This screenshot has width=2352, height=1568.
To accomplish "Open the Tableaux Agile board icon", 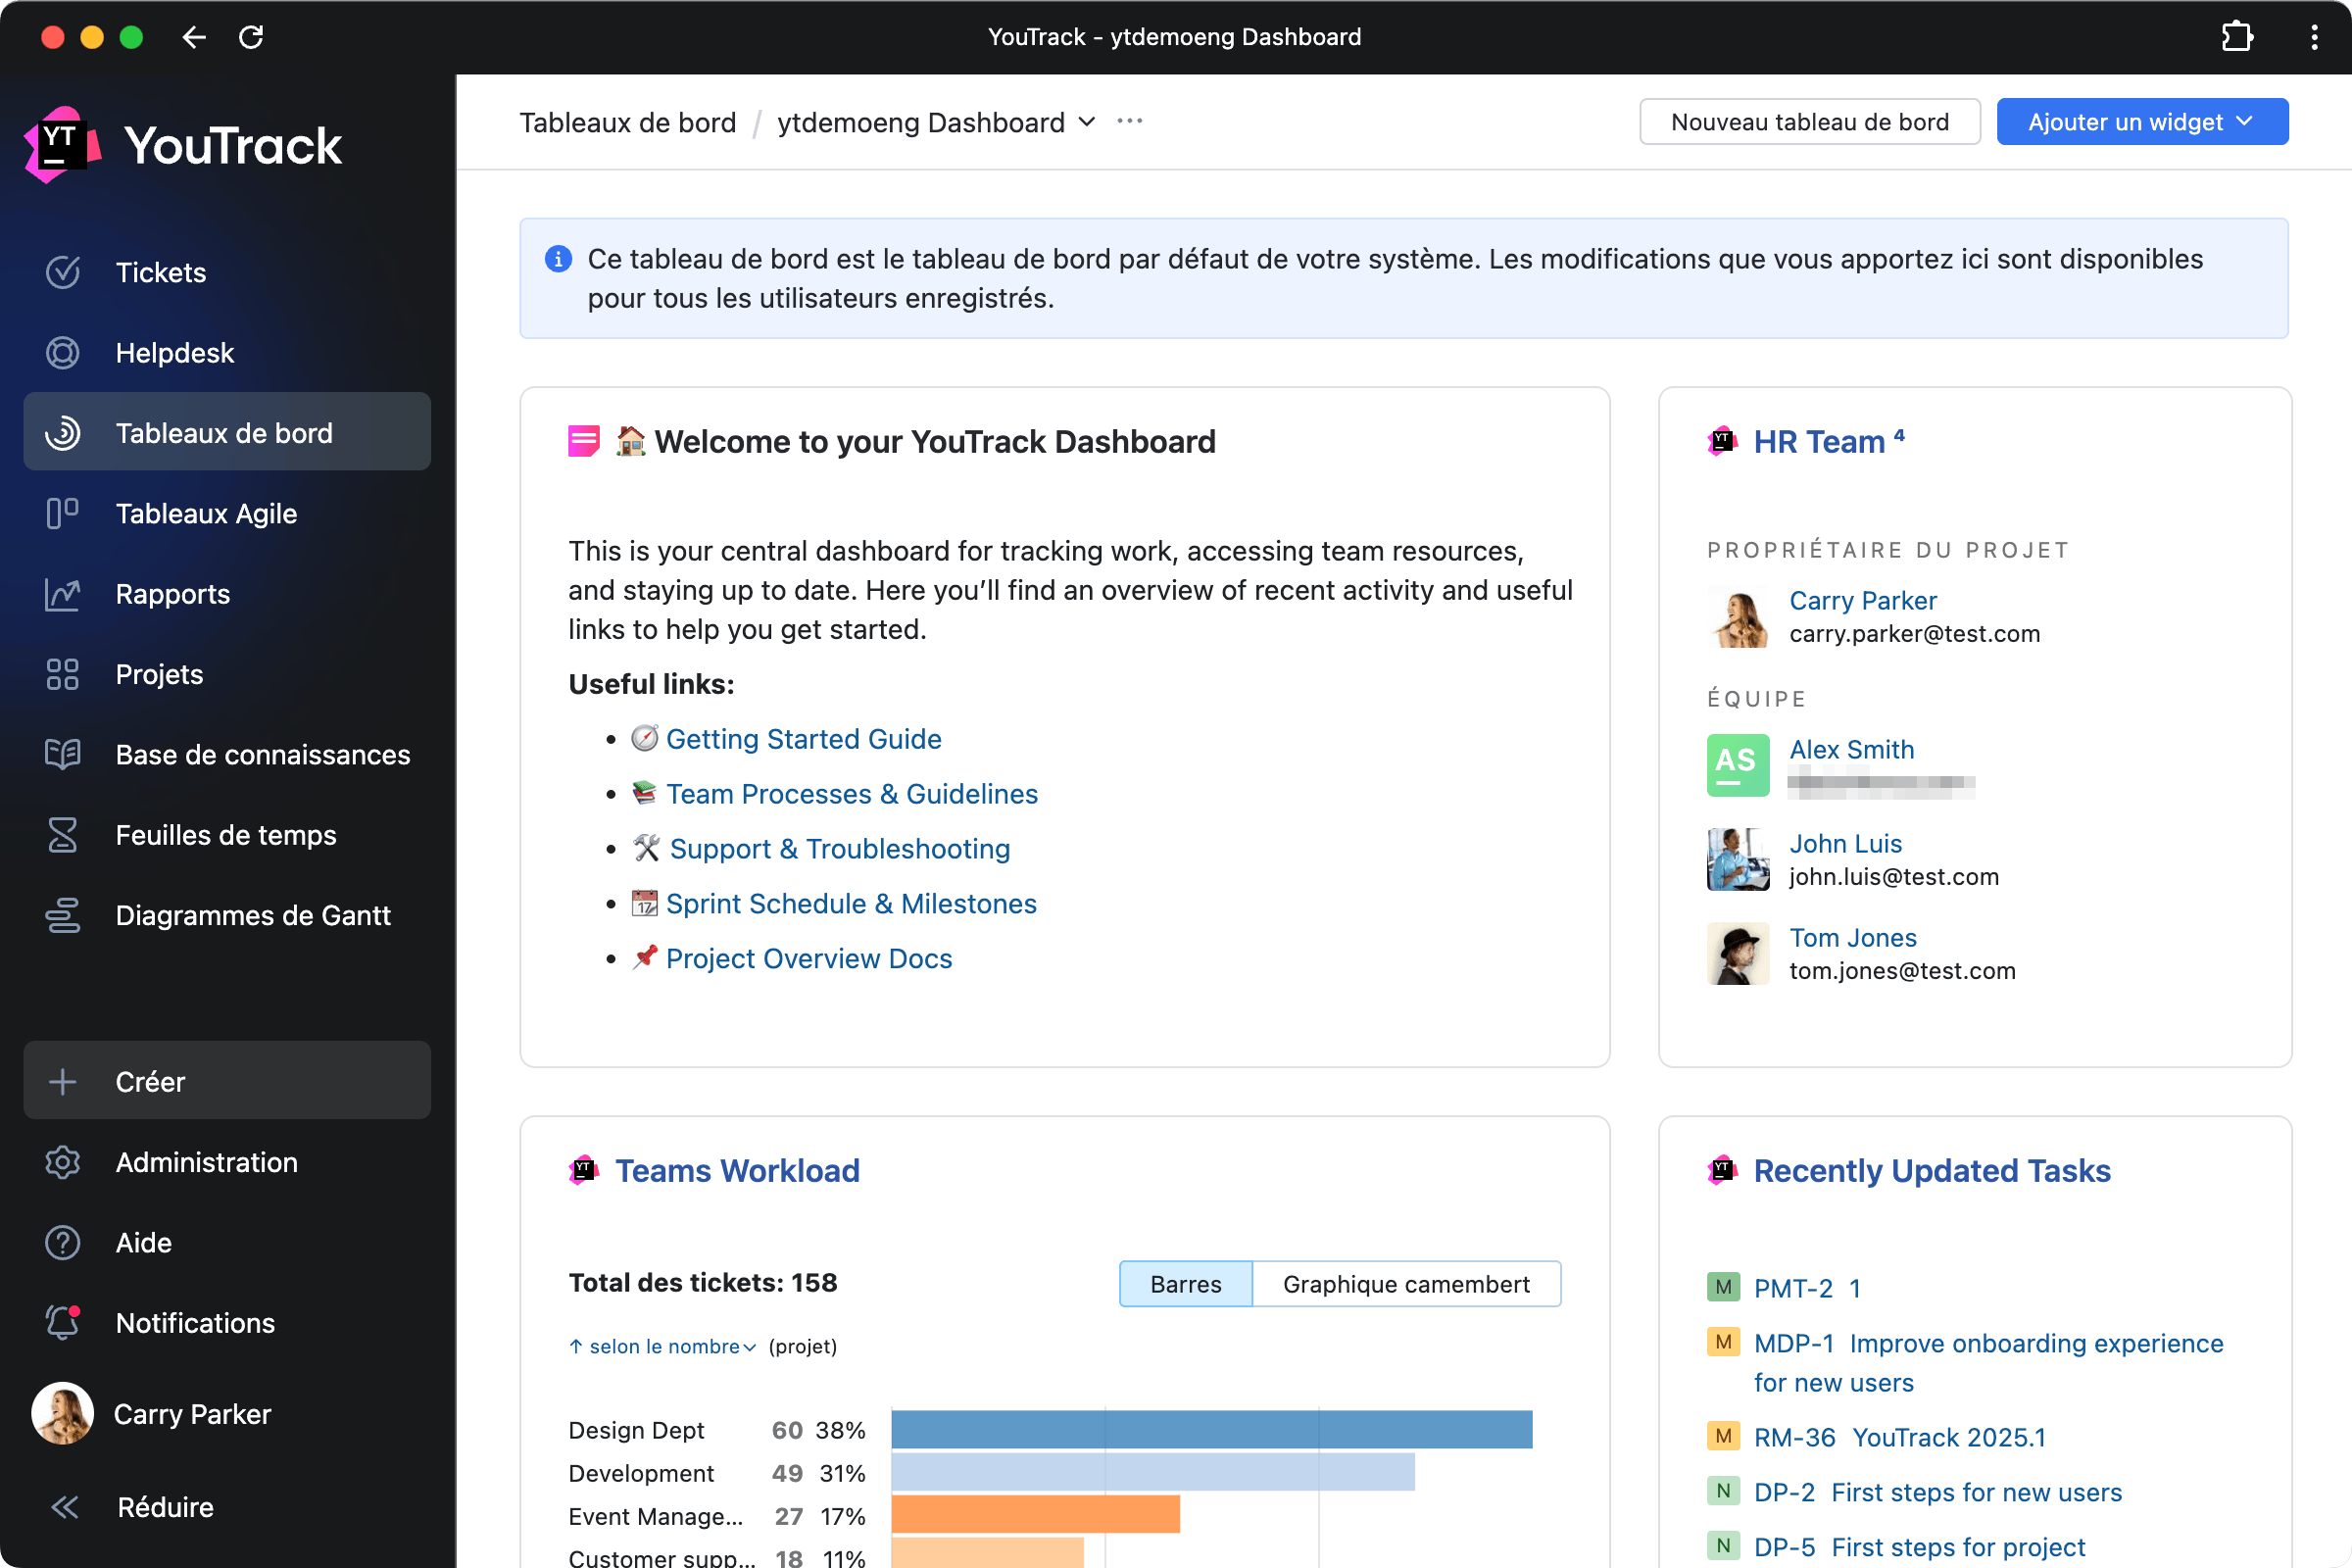I will 63,513.
